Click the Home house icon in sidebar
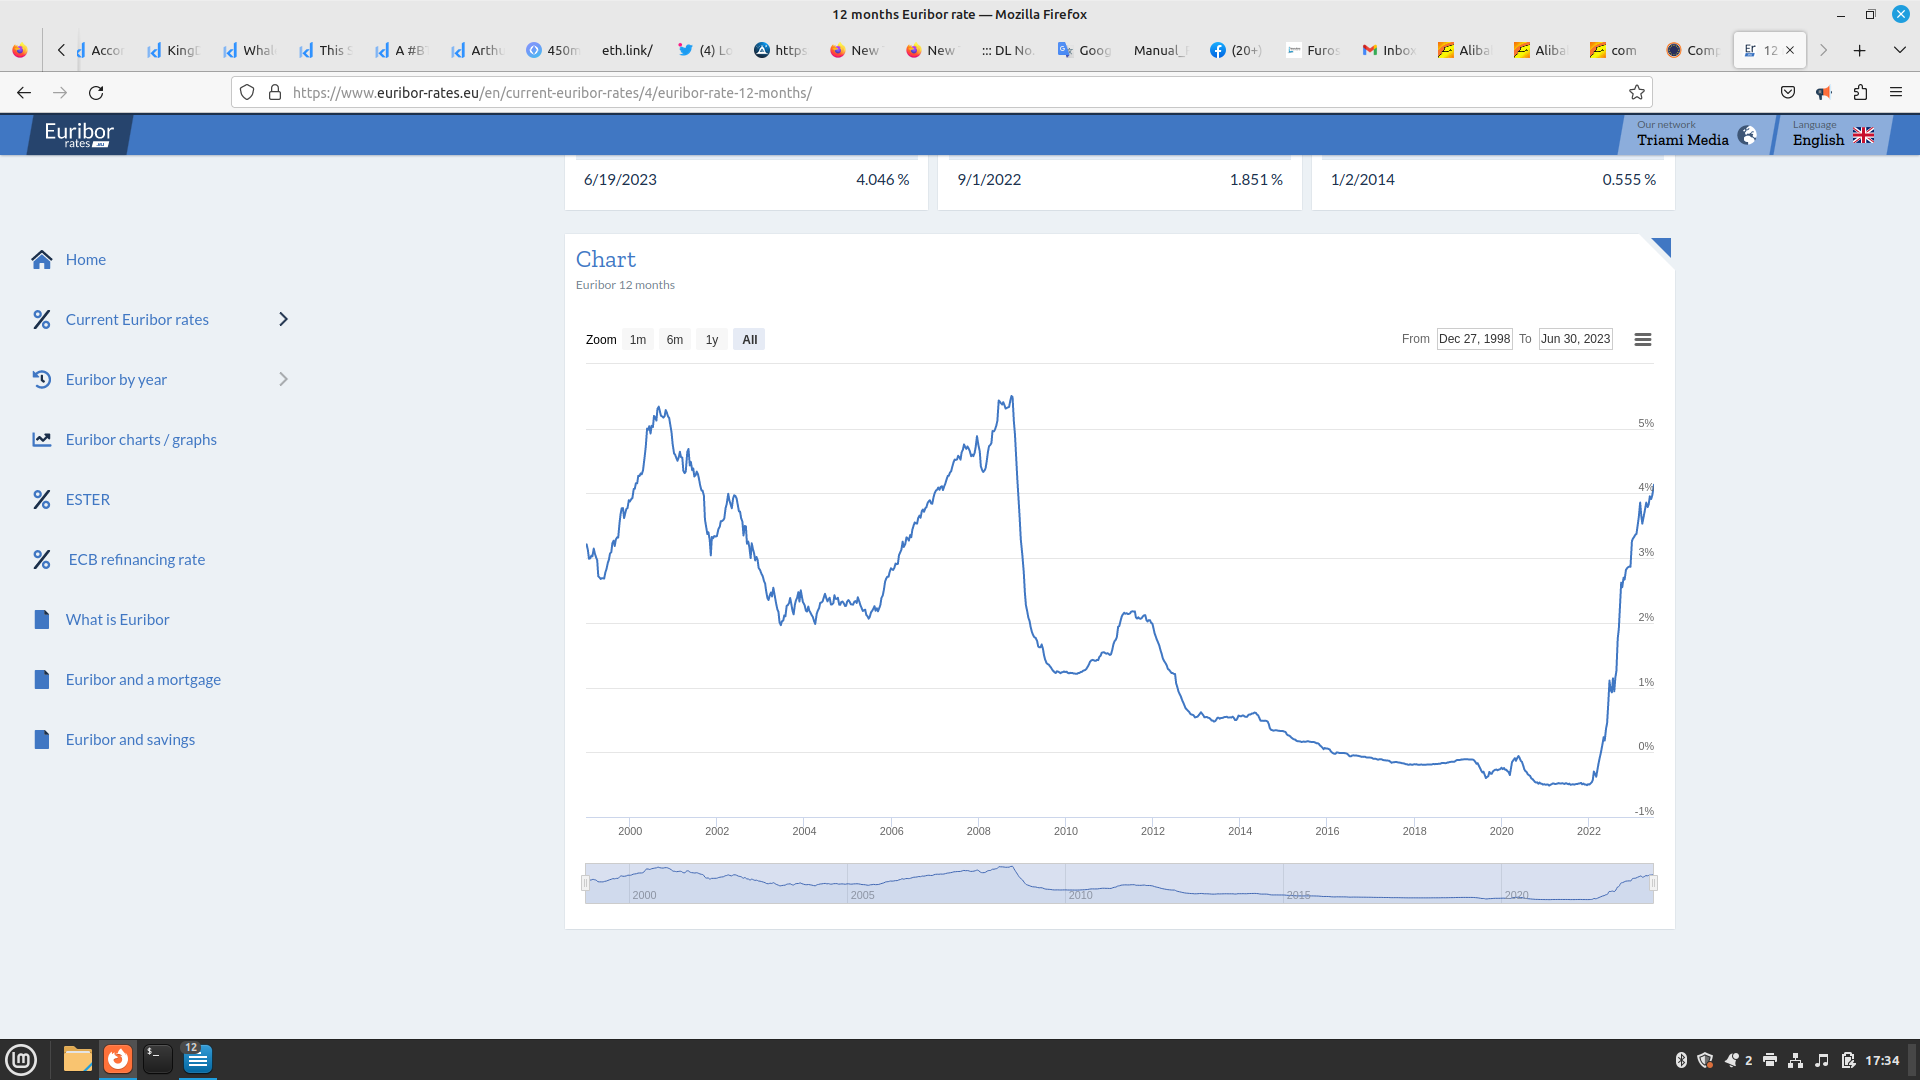Viewport: 1920px width, 1080px height. tap(41, 260)
